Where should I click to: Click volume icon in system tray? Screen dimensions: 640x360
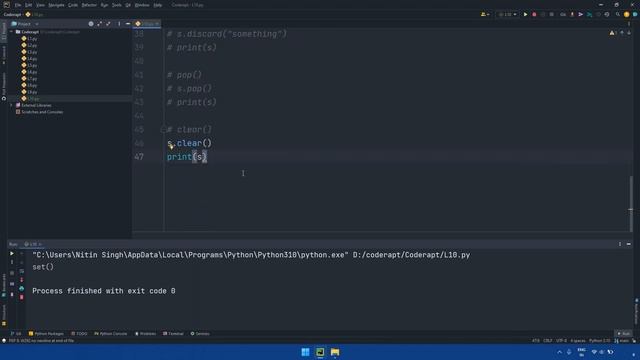[602, 352]
